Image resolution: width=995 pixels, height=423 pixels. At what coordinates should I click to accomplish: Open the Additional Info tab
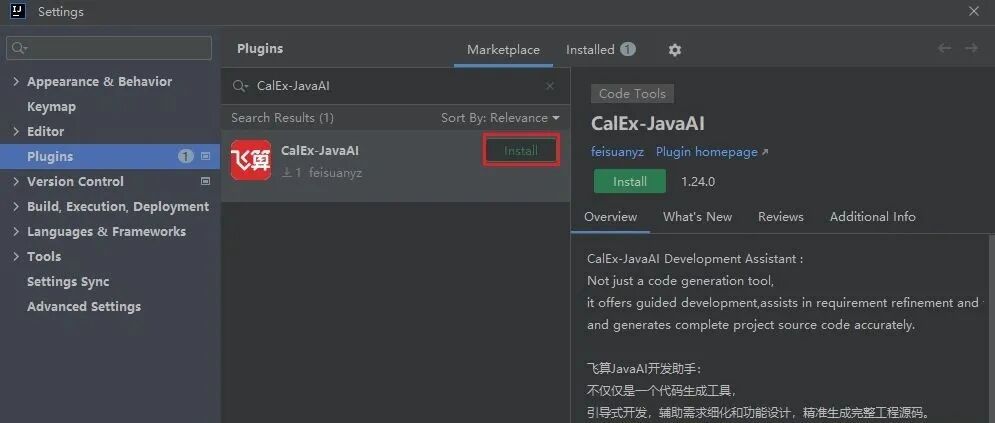(x=873, y=217)
